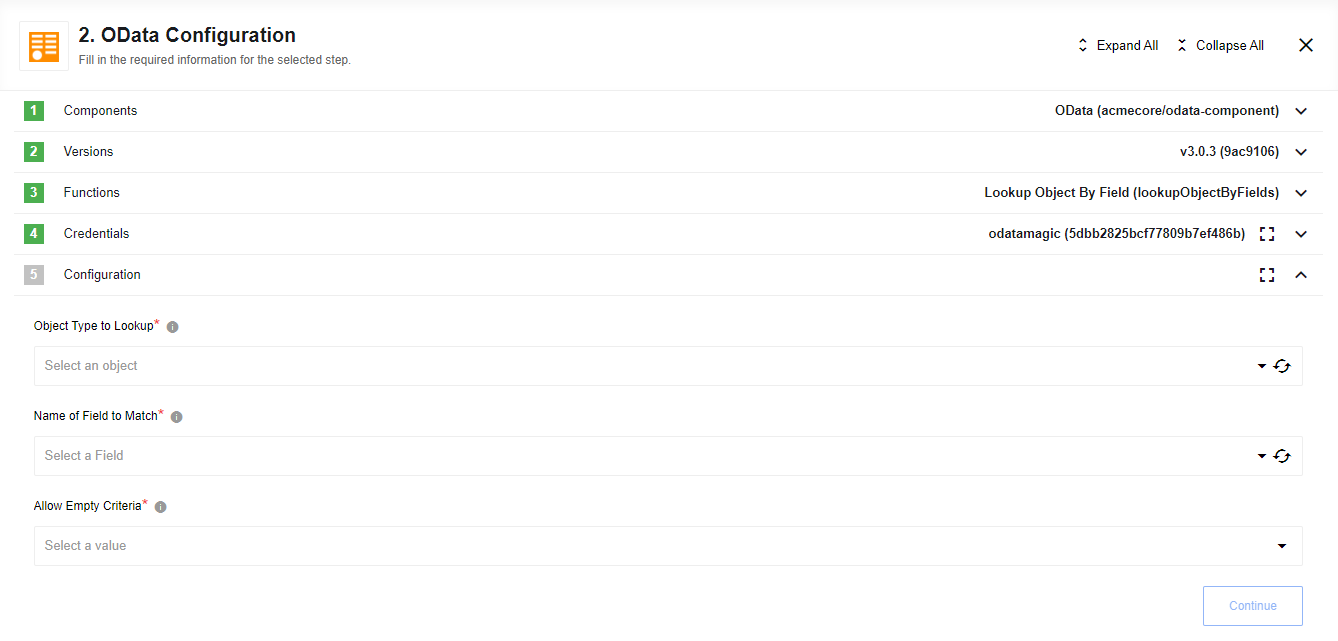This screenshot has width=1338, height=641.
Task: Collapse the Configuration section chevron
Action: coord(1301,274)
